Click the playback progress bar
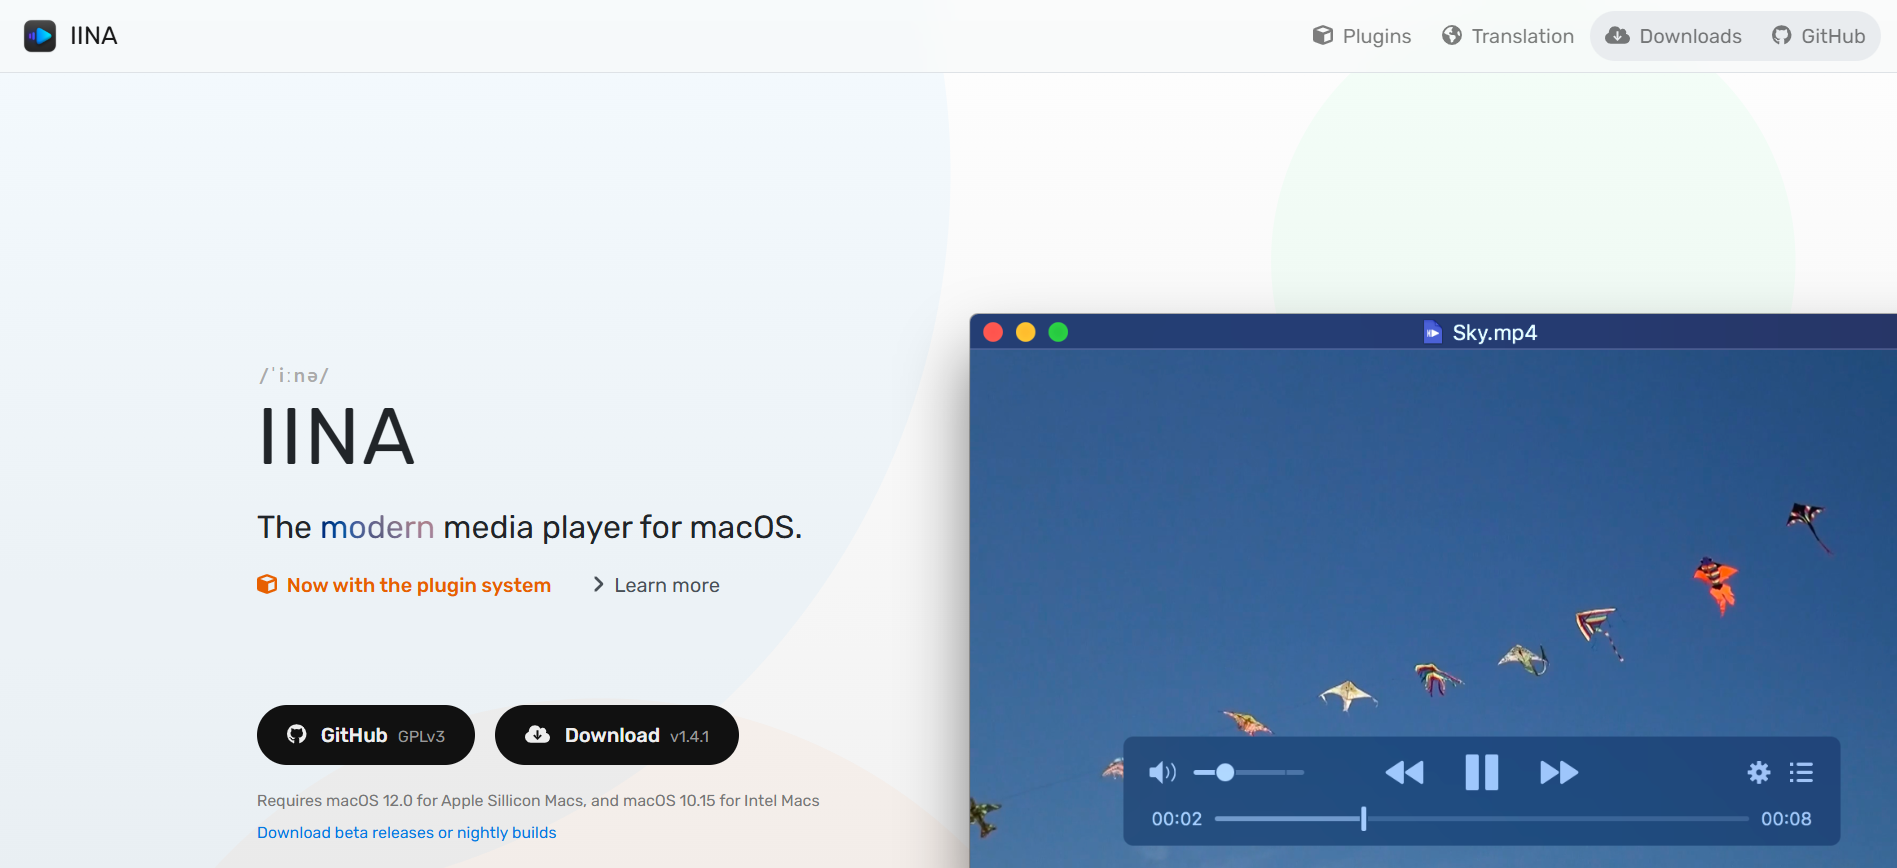1897x868 pixels. 1481,819
